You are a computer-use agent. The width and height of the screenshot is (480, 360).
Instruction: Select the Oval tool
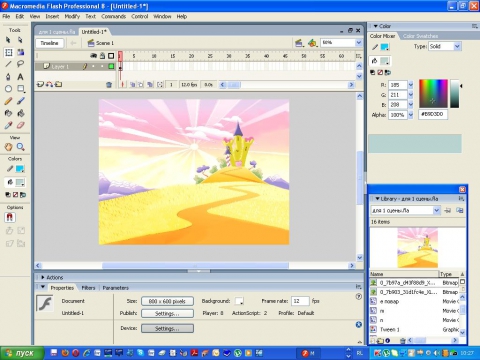click(8, 89)
